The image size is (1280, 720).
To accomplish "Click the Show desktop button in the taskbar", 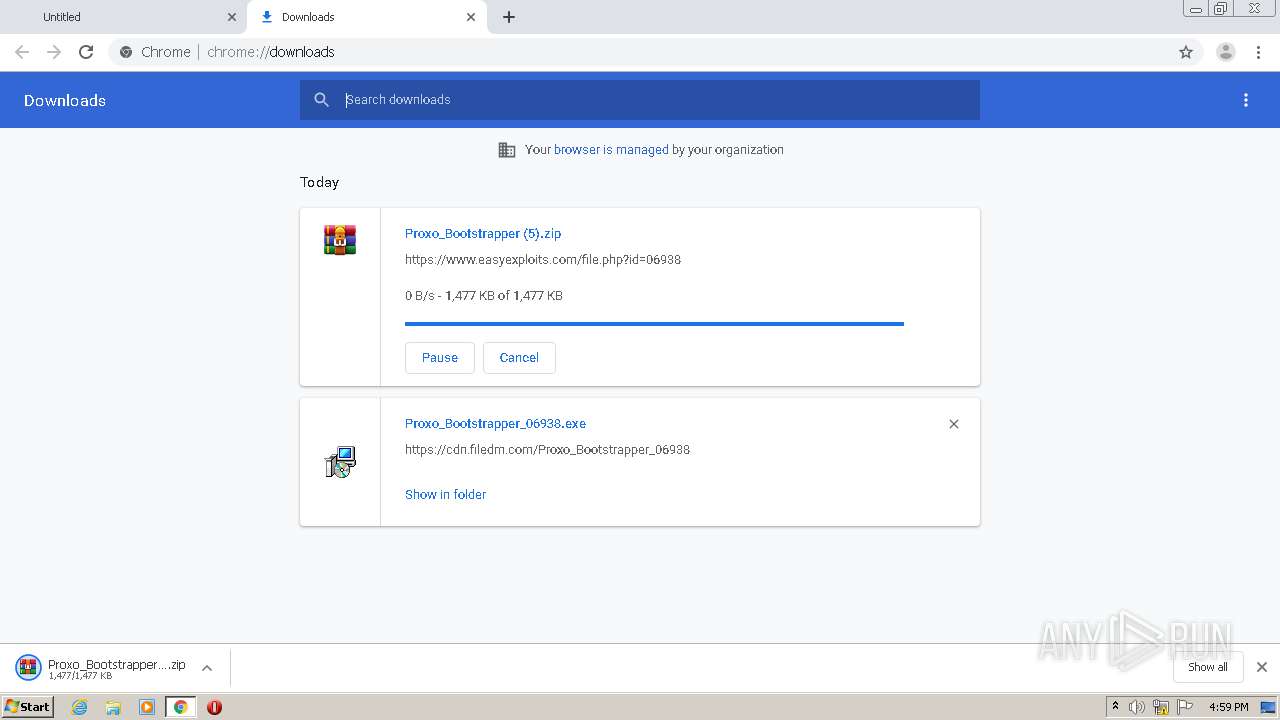I will click(x=1268, y=707).
